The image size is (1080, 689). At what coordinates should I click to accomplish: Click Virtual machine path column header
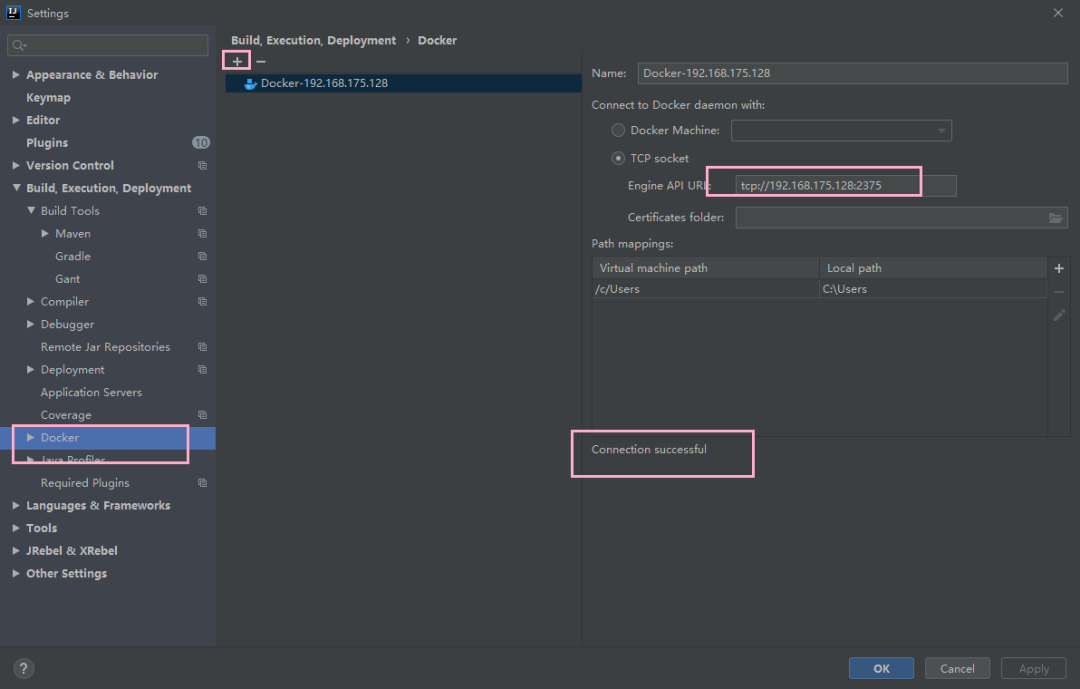coord(705,268)
